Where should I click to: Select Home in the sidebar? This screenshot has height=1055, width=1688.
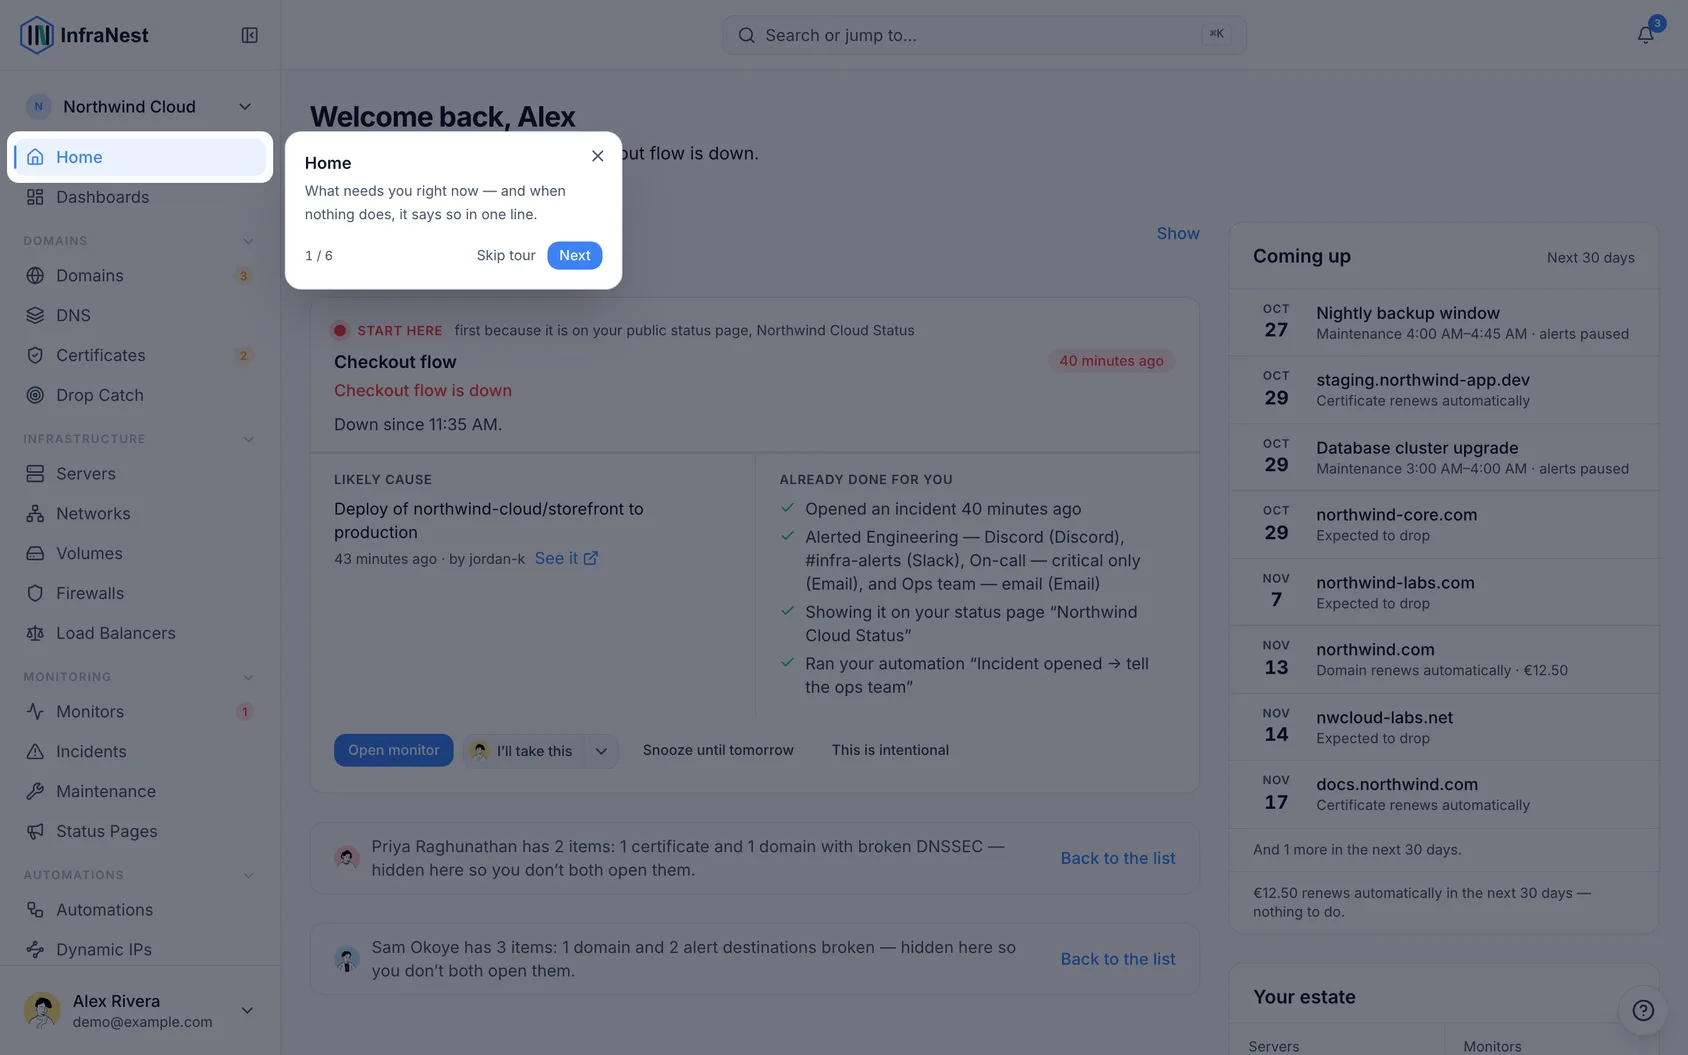(x=140, y=157)
